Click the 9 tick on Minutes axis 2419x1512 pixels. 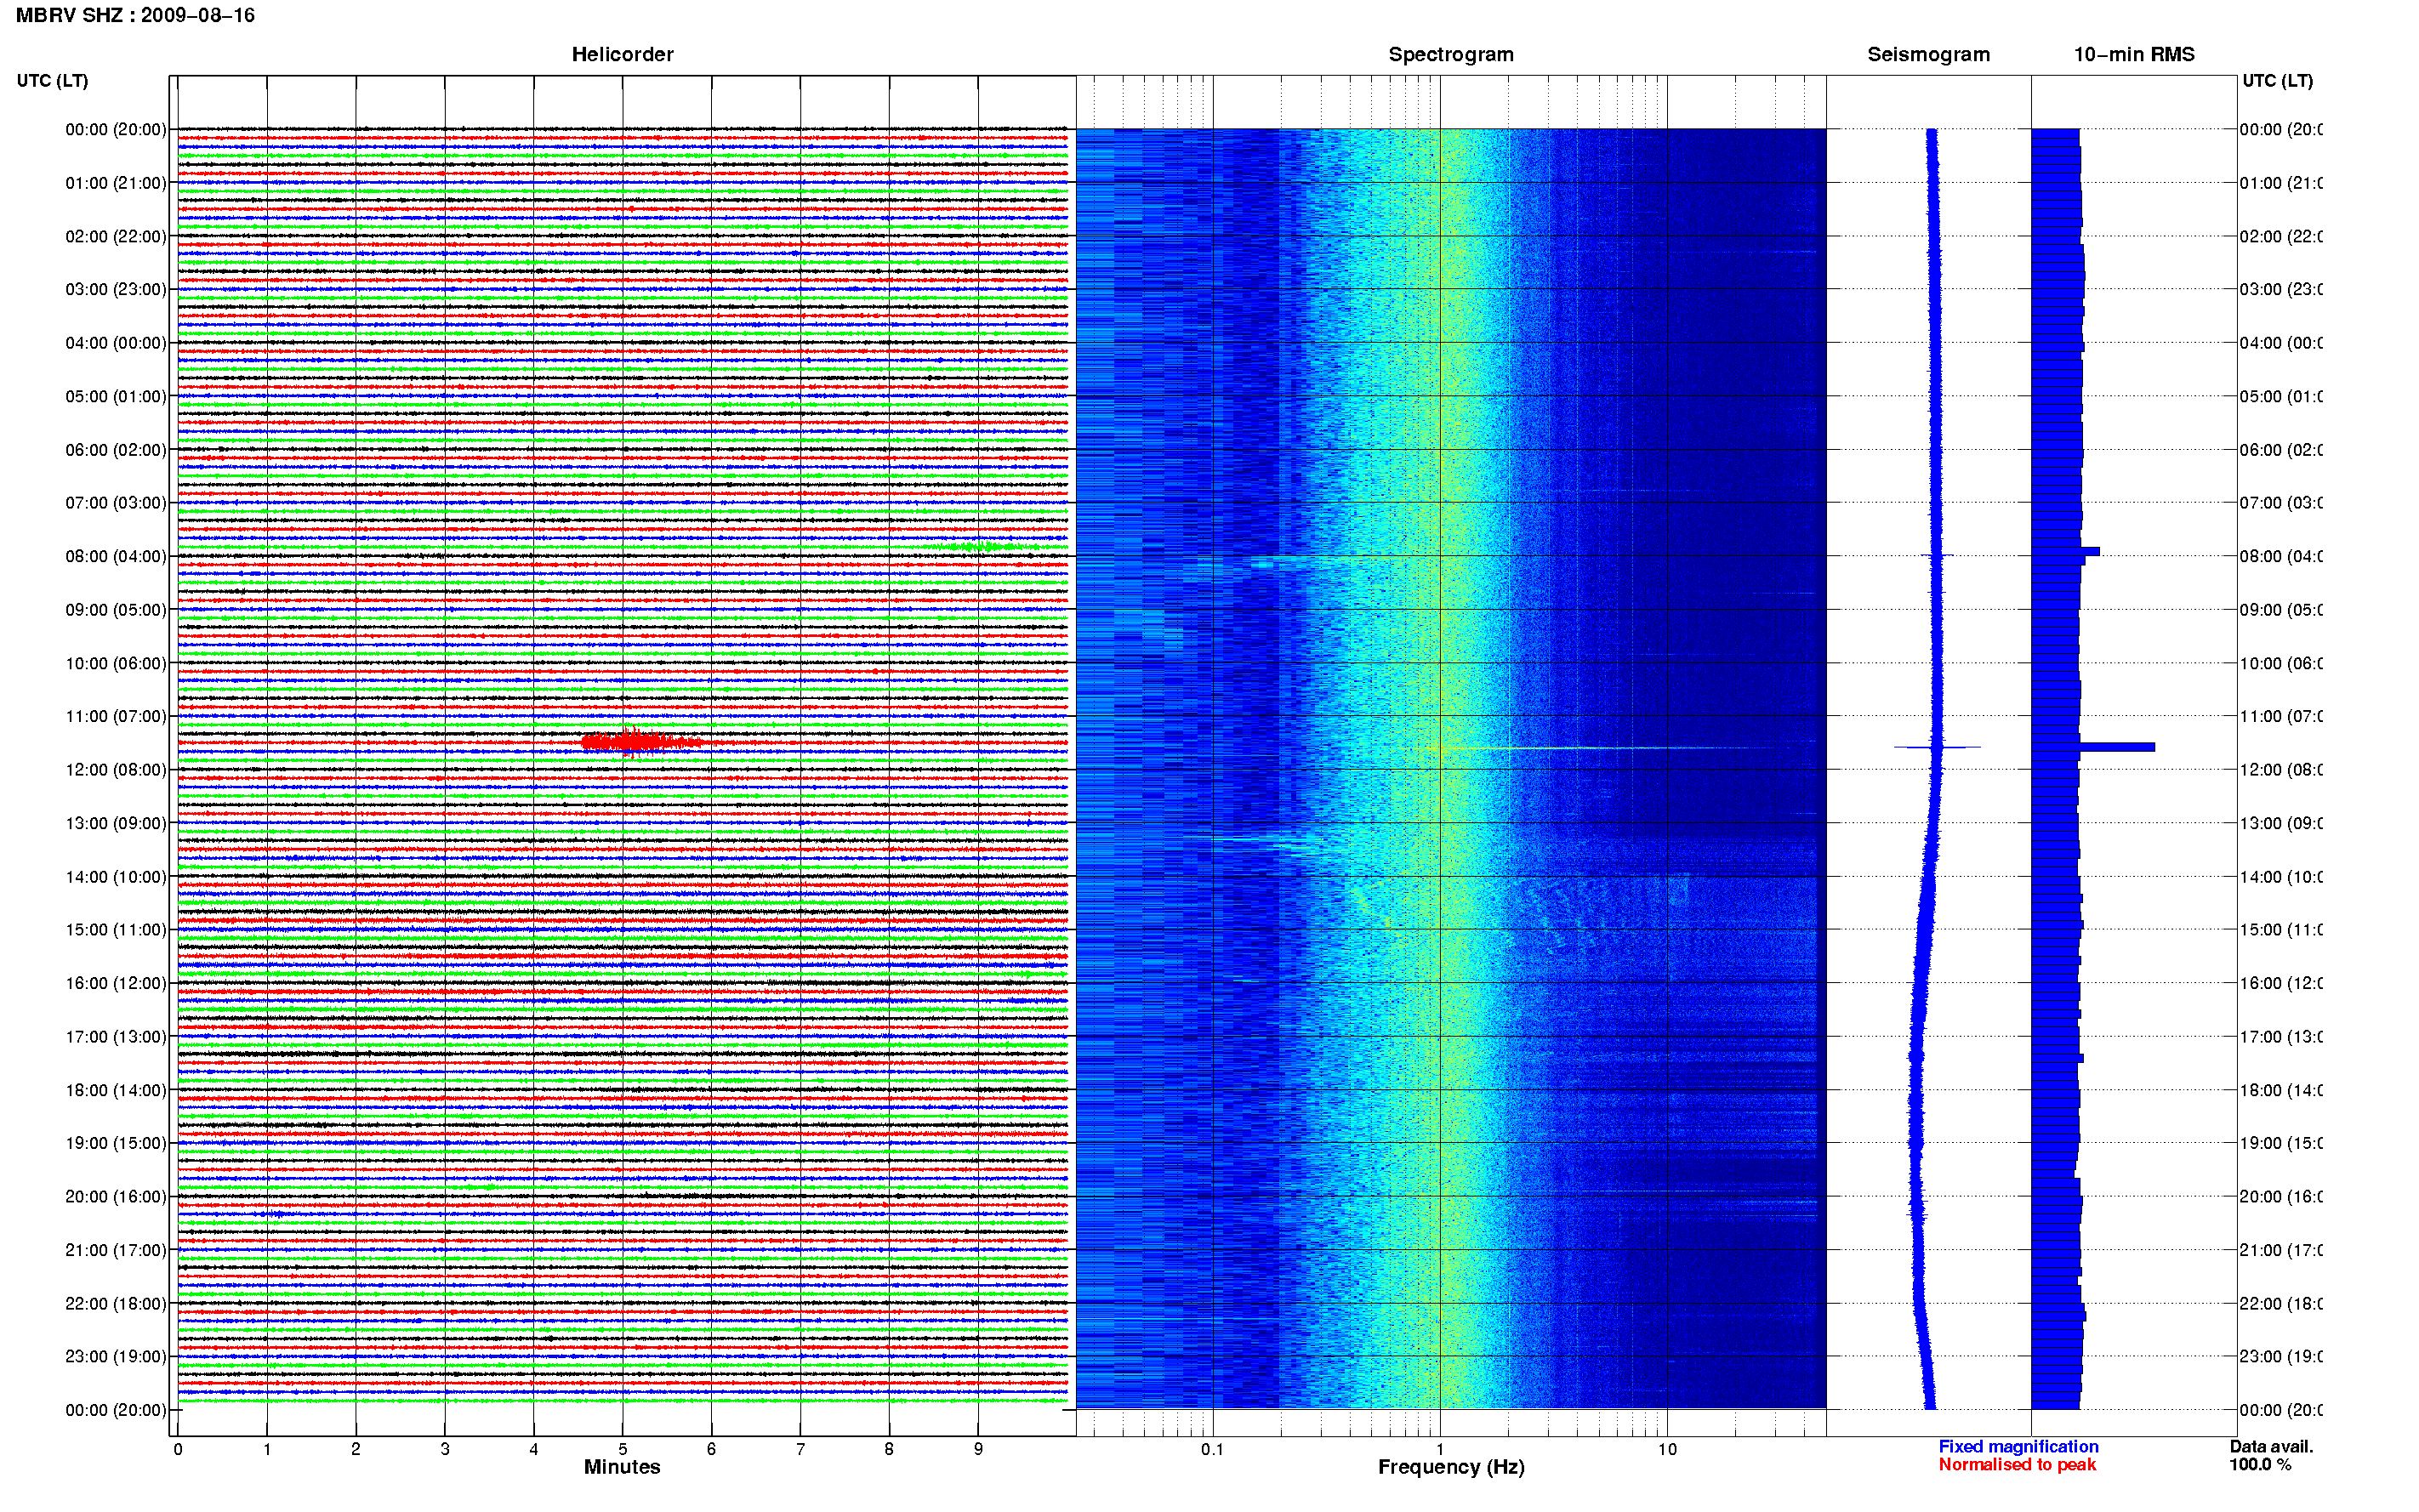978,1448
